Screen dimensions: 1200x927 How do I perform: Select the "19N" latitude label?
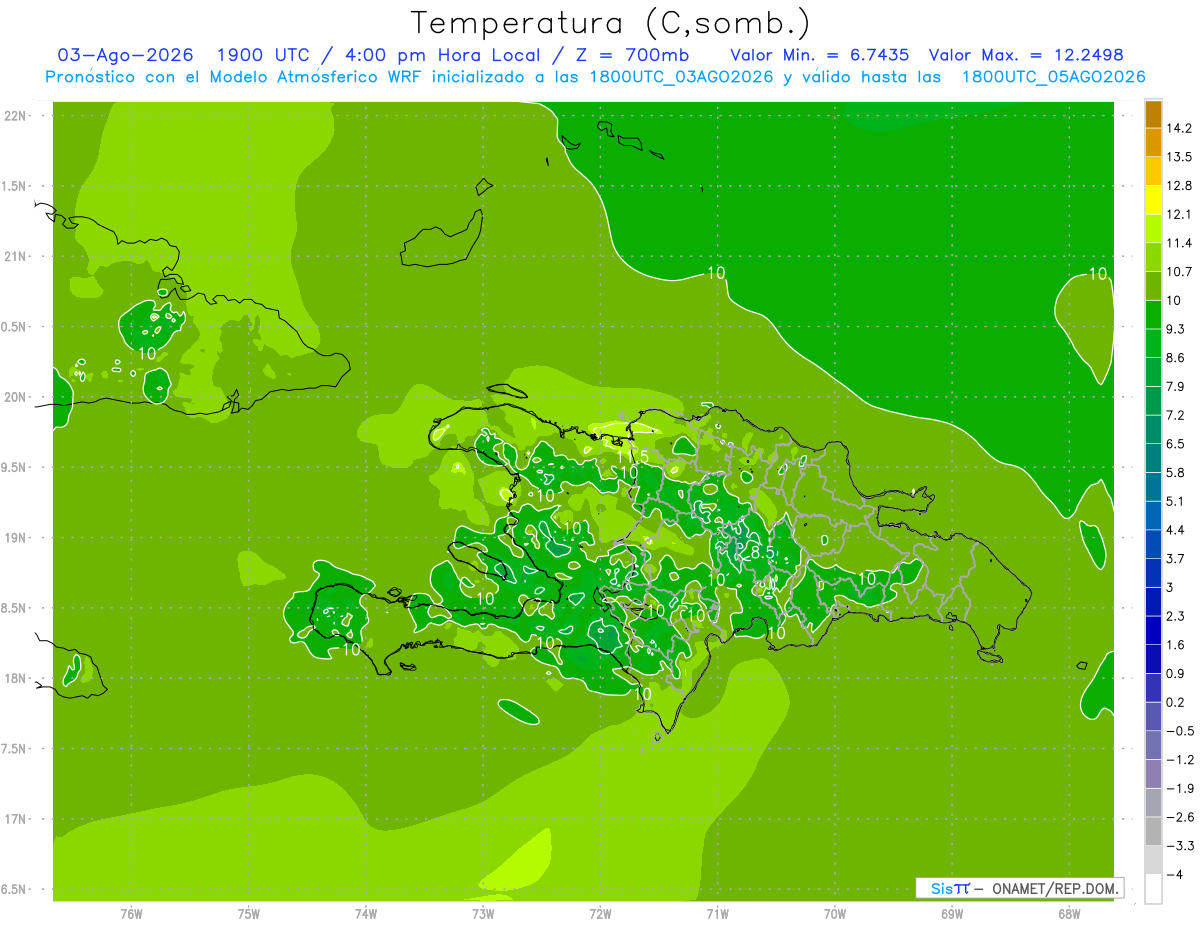point(17,538)
